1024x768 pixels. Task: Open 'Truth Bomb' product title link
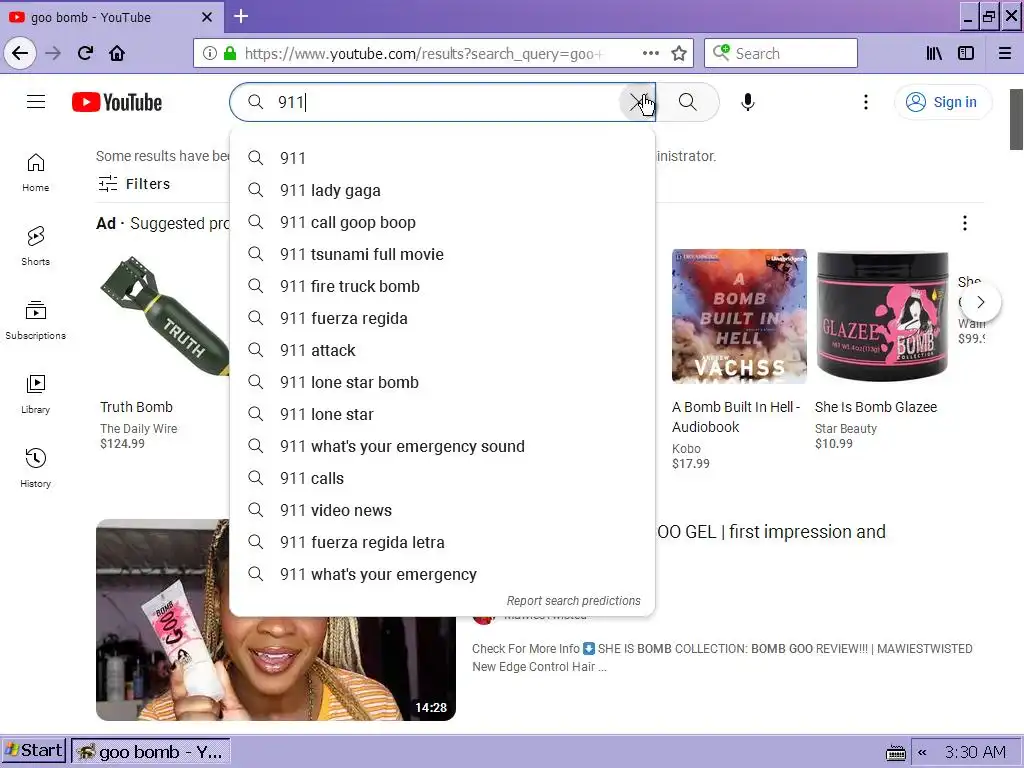(x=136, y=407)
